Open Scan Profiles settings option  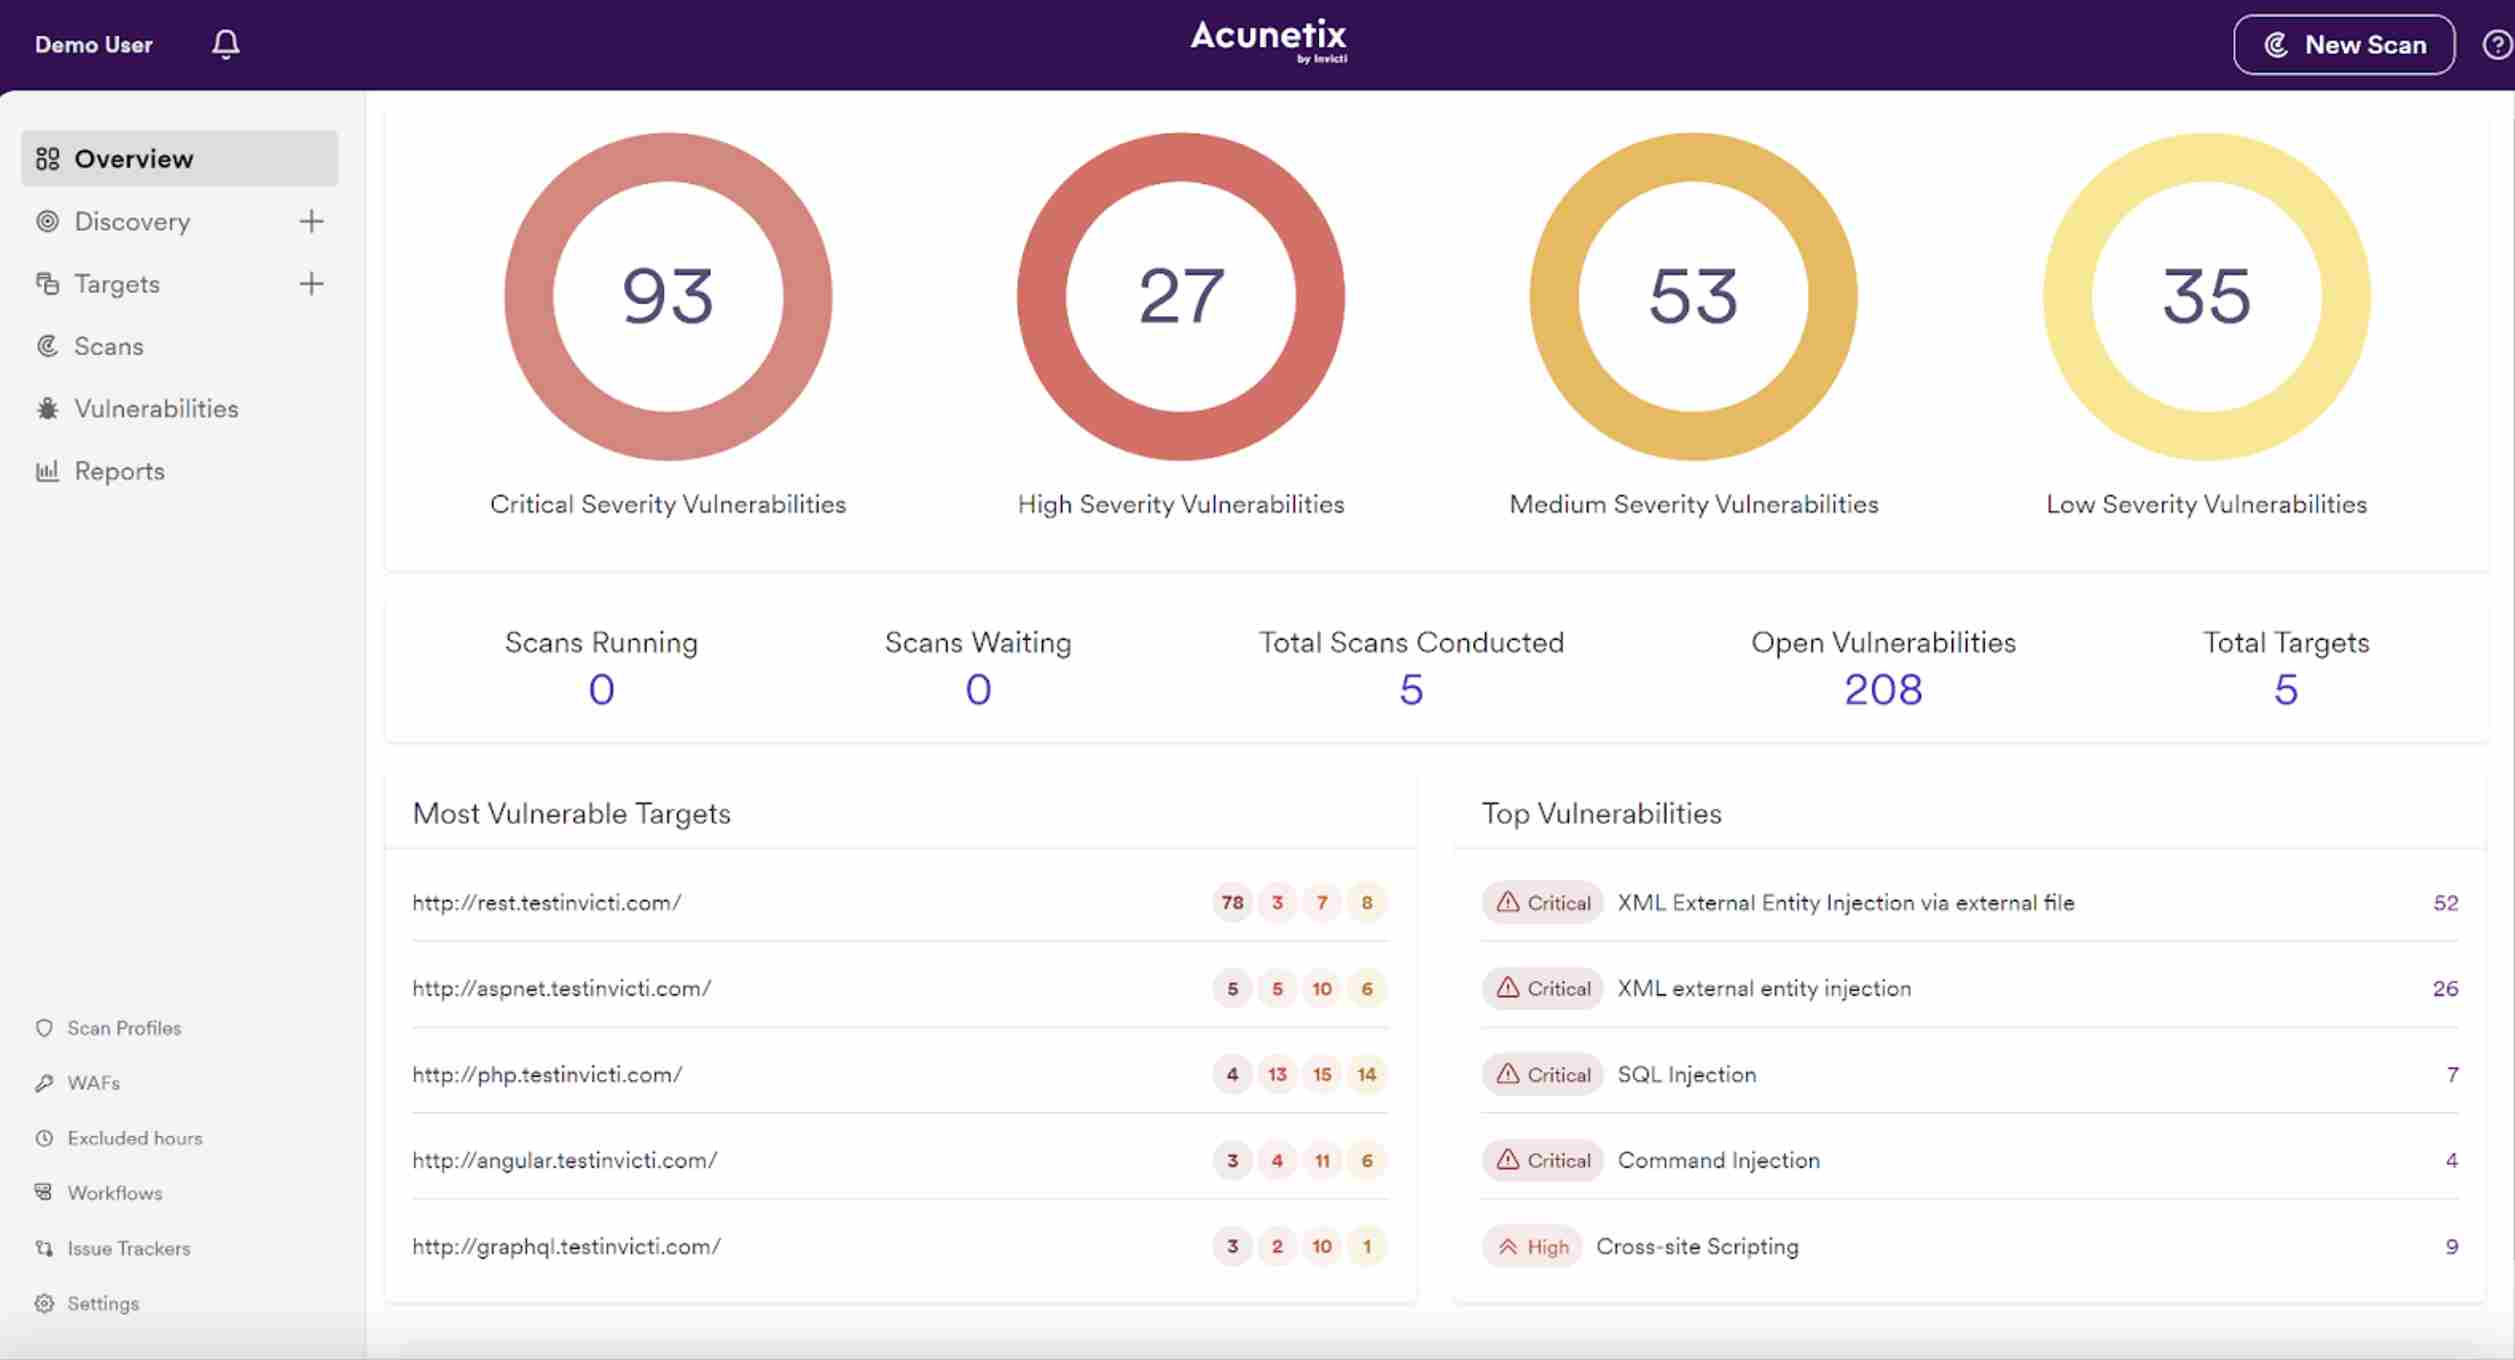[x=122, y=1027]
